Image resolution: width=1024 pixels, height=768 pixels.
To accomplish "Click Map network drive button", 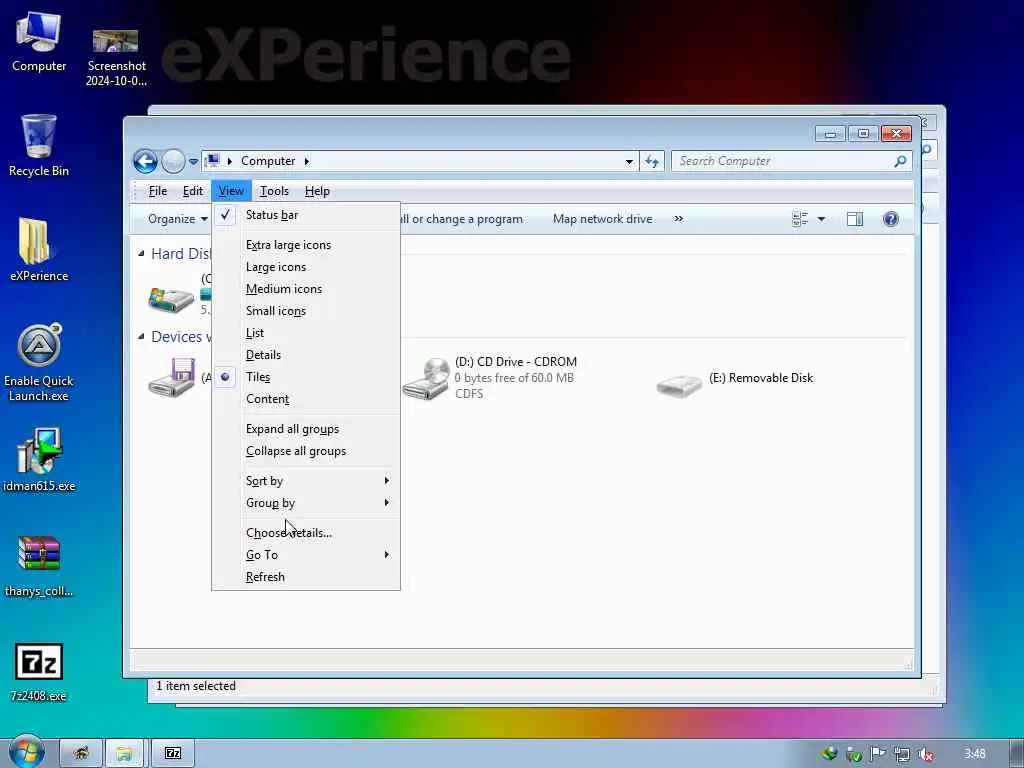I will [x=602, y=219].
